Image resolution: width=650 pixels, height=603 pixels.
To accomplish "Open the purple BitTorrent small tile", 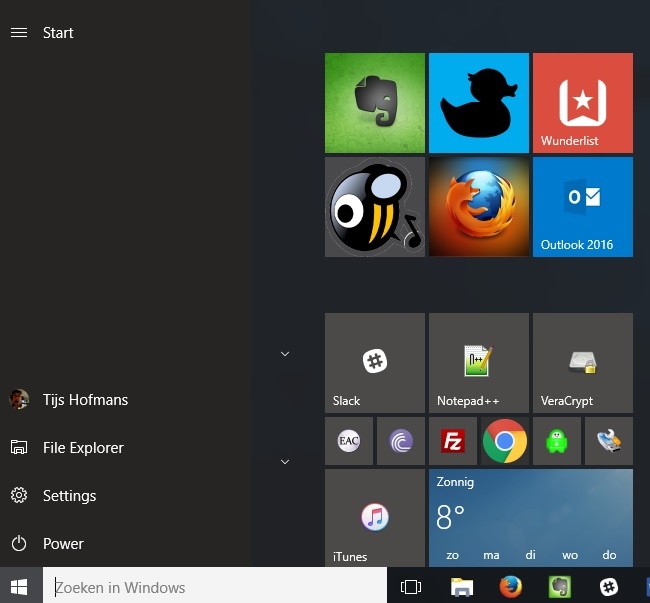I will click(401, 441).
